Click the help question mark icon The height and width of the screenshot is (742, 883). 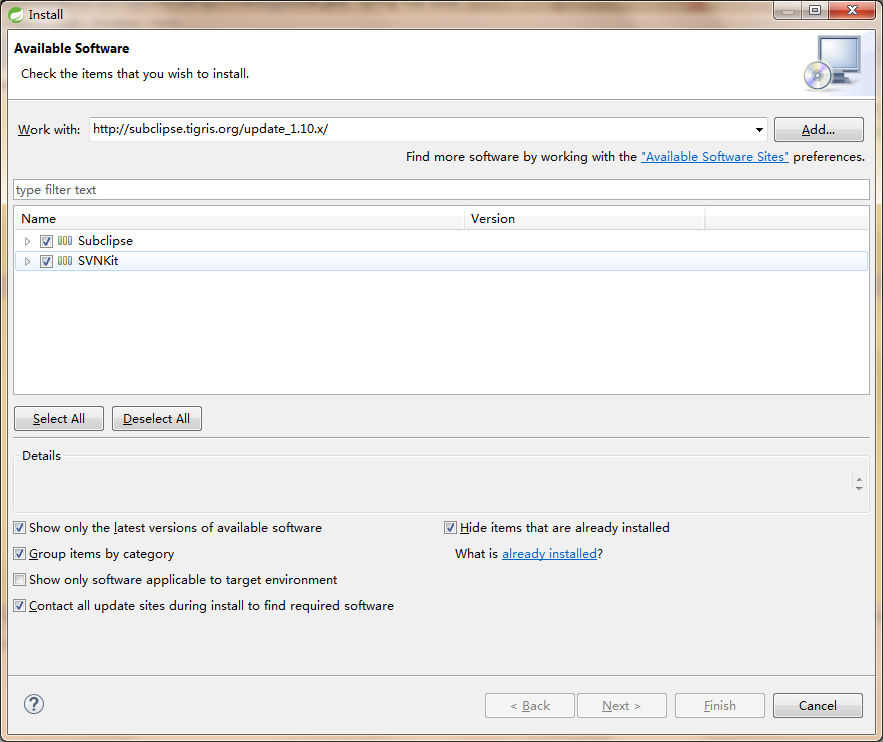click(x=34, y=704)
